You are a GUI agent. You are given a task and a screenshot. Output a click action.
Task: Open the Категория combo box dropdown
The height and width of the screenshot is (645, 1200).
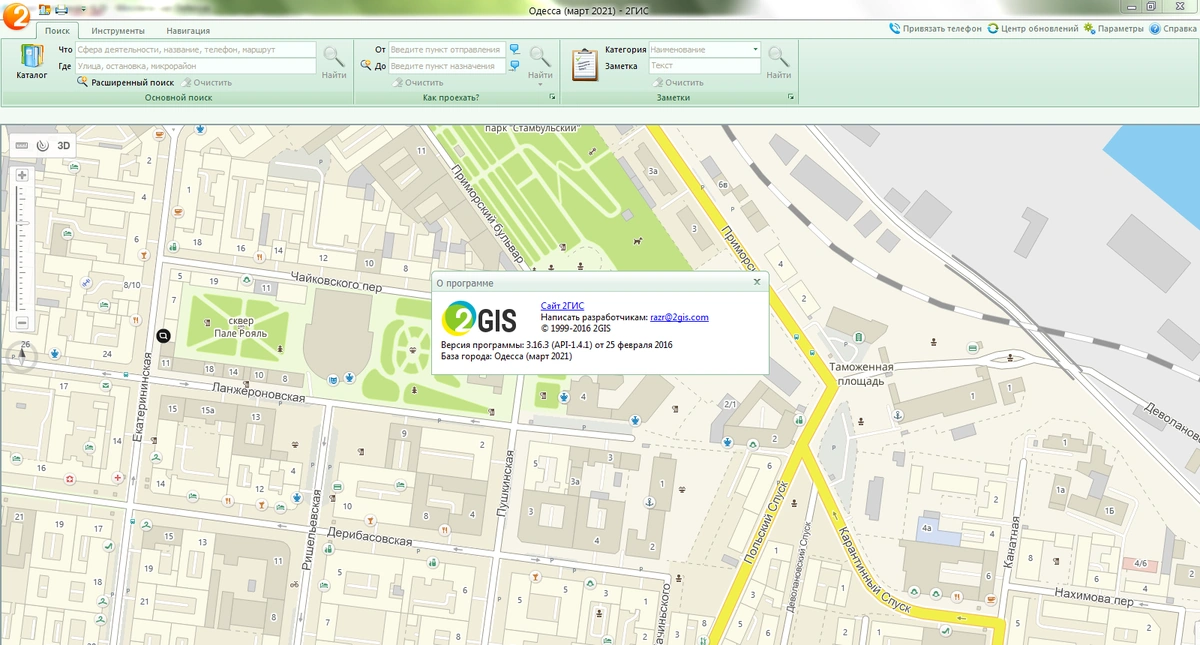point(755,49)
